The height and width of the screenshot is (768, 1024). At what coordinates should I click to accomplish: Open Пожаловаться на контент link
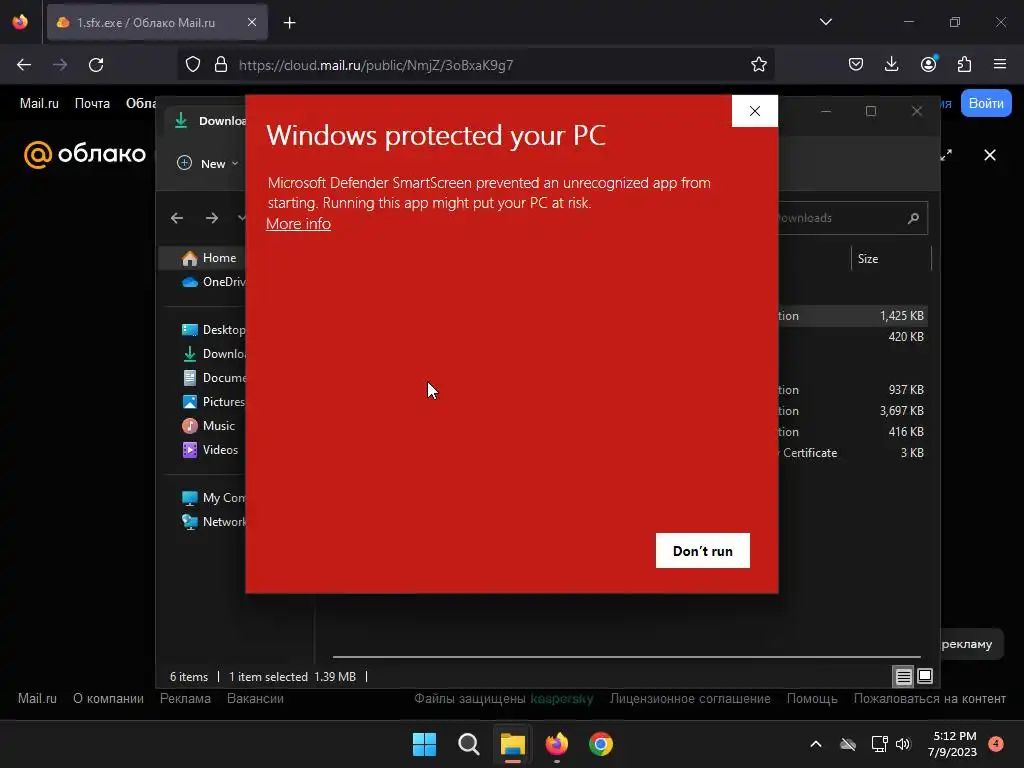click(929, 699)
